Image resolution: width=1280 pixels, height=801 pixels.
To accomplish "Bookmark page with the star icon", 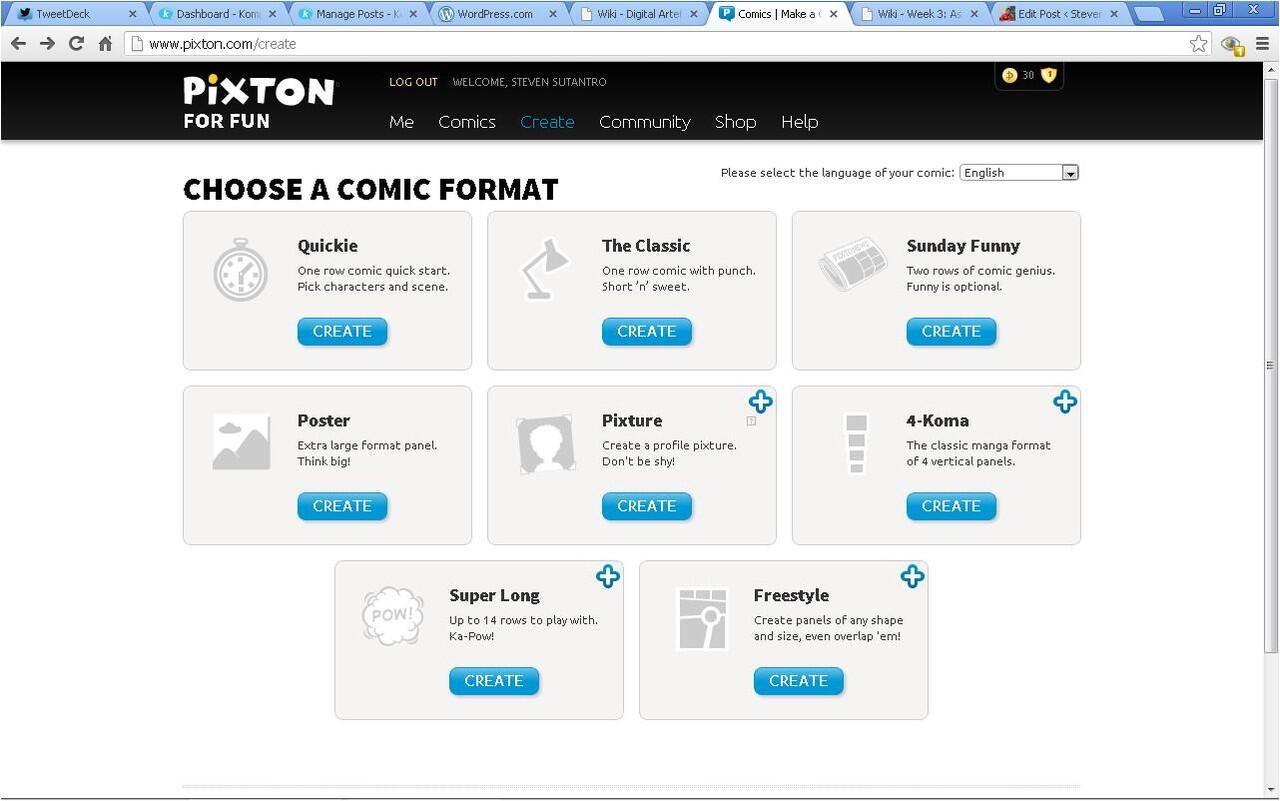I will pyautogui.click(x=1198, y=44).
